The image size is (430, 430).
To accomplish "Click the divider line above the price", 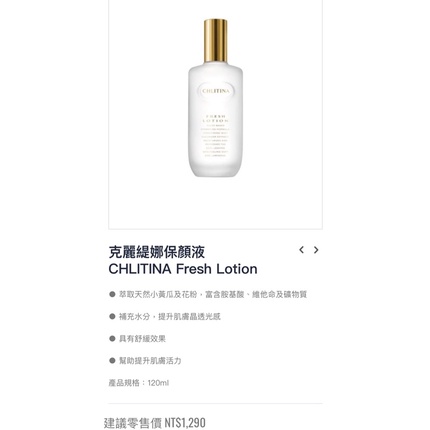I will point(215,403).
